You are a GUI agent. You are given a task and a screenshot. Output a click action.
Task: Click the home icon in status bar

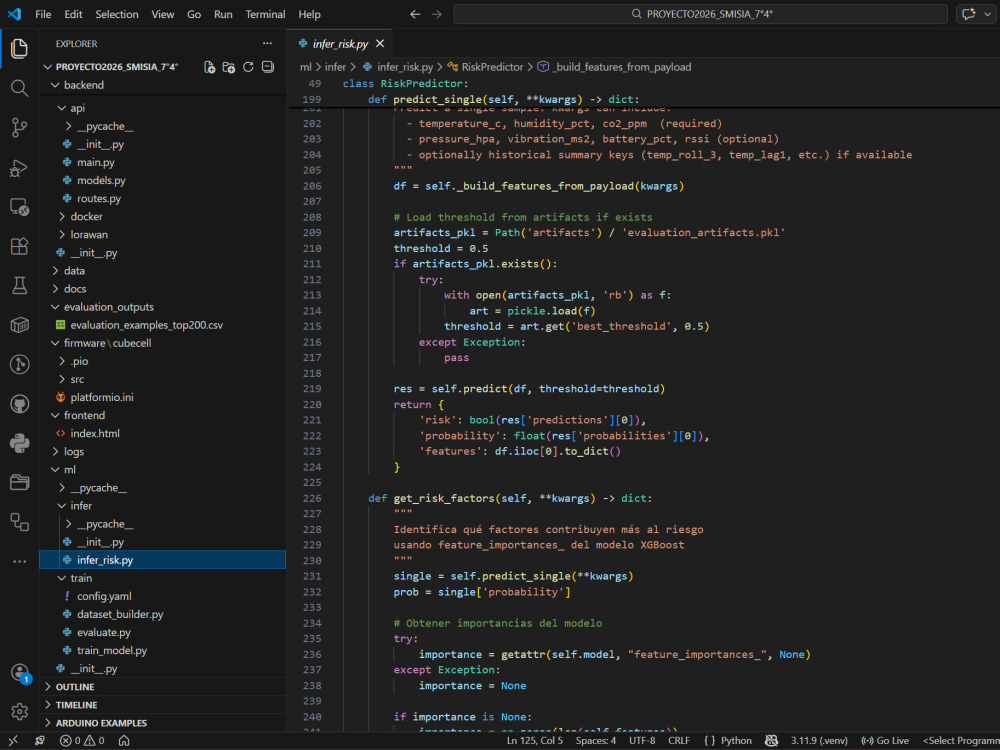(124, 740)
